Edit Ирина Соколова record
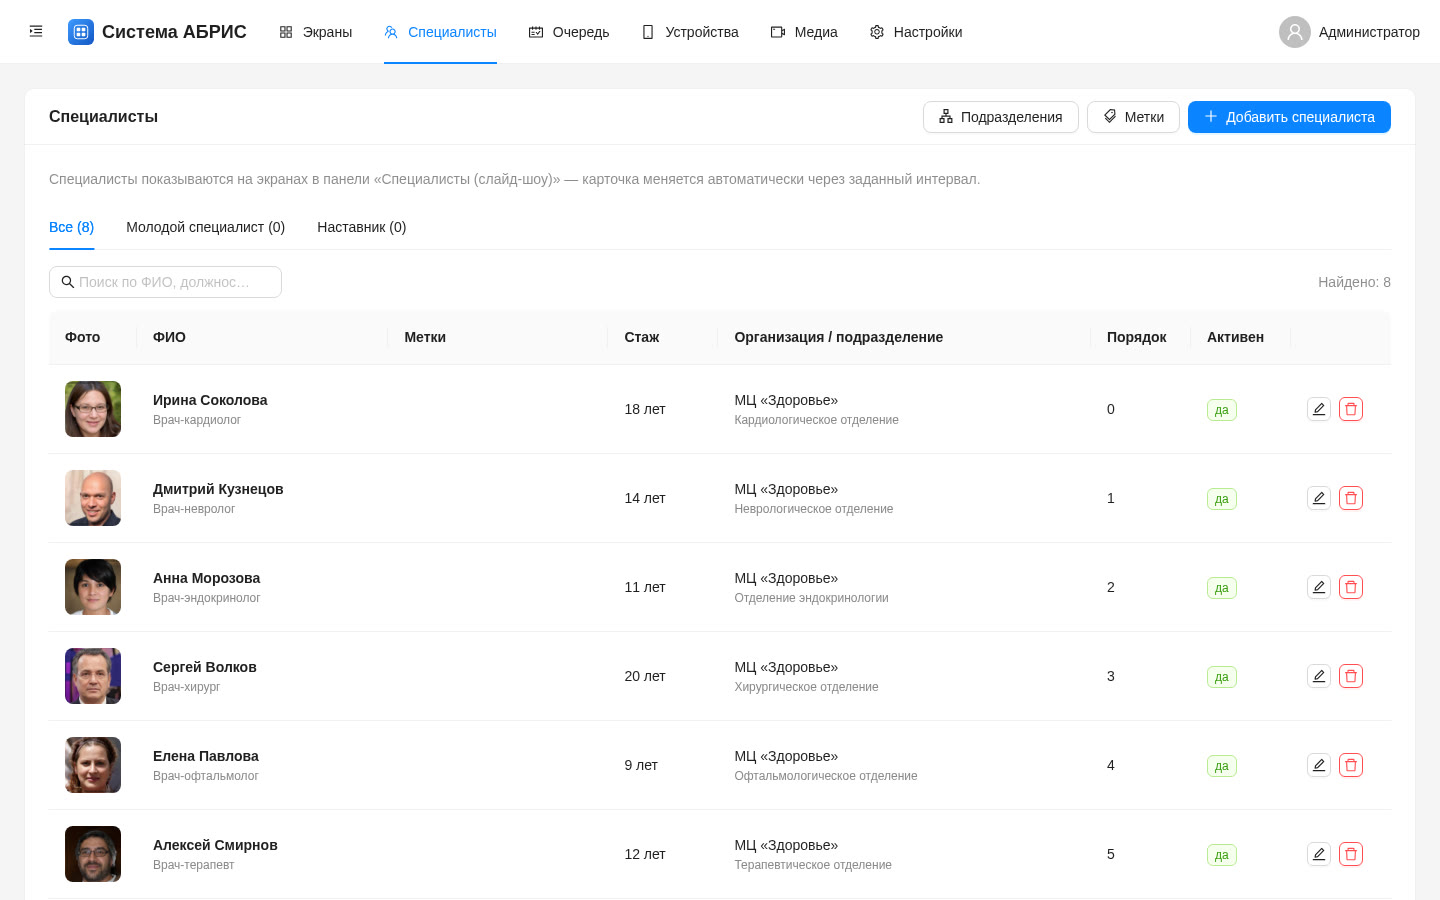1440x900 pixels. coord(1319,409)
